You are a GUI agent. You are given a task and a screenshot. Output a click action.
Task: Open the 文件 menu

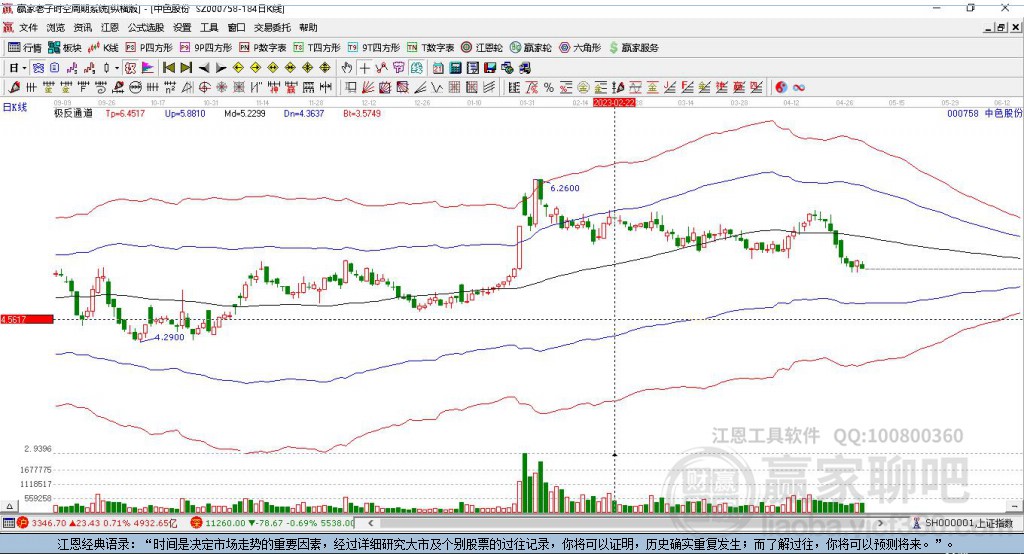28,27
